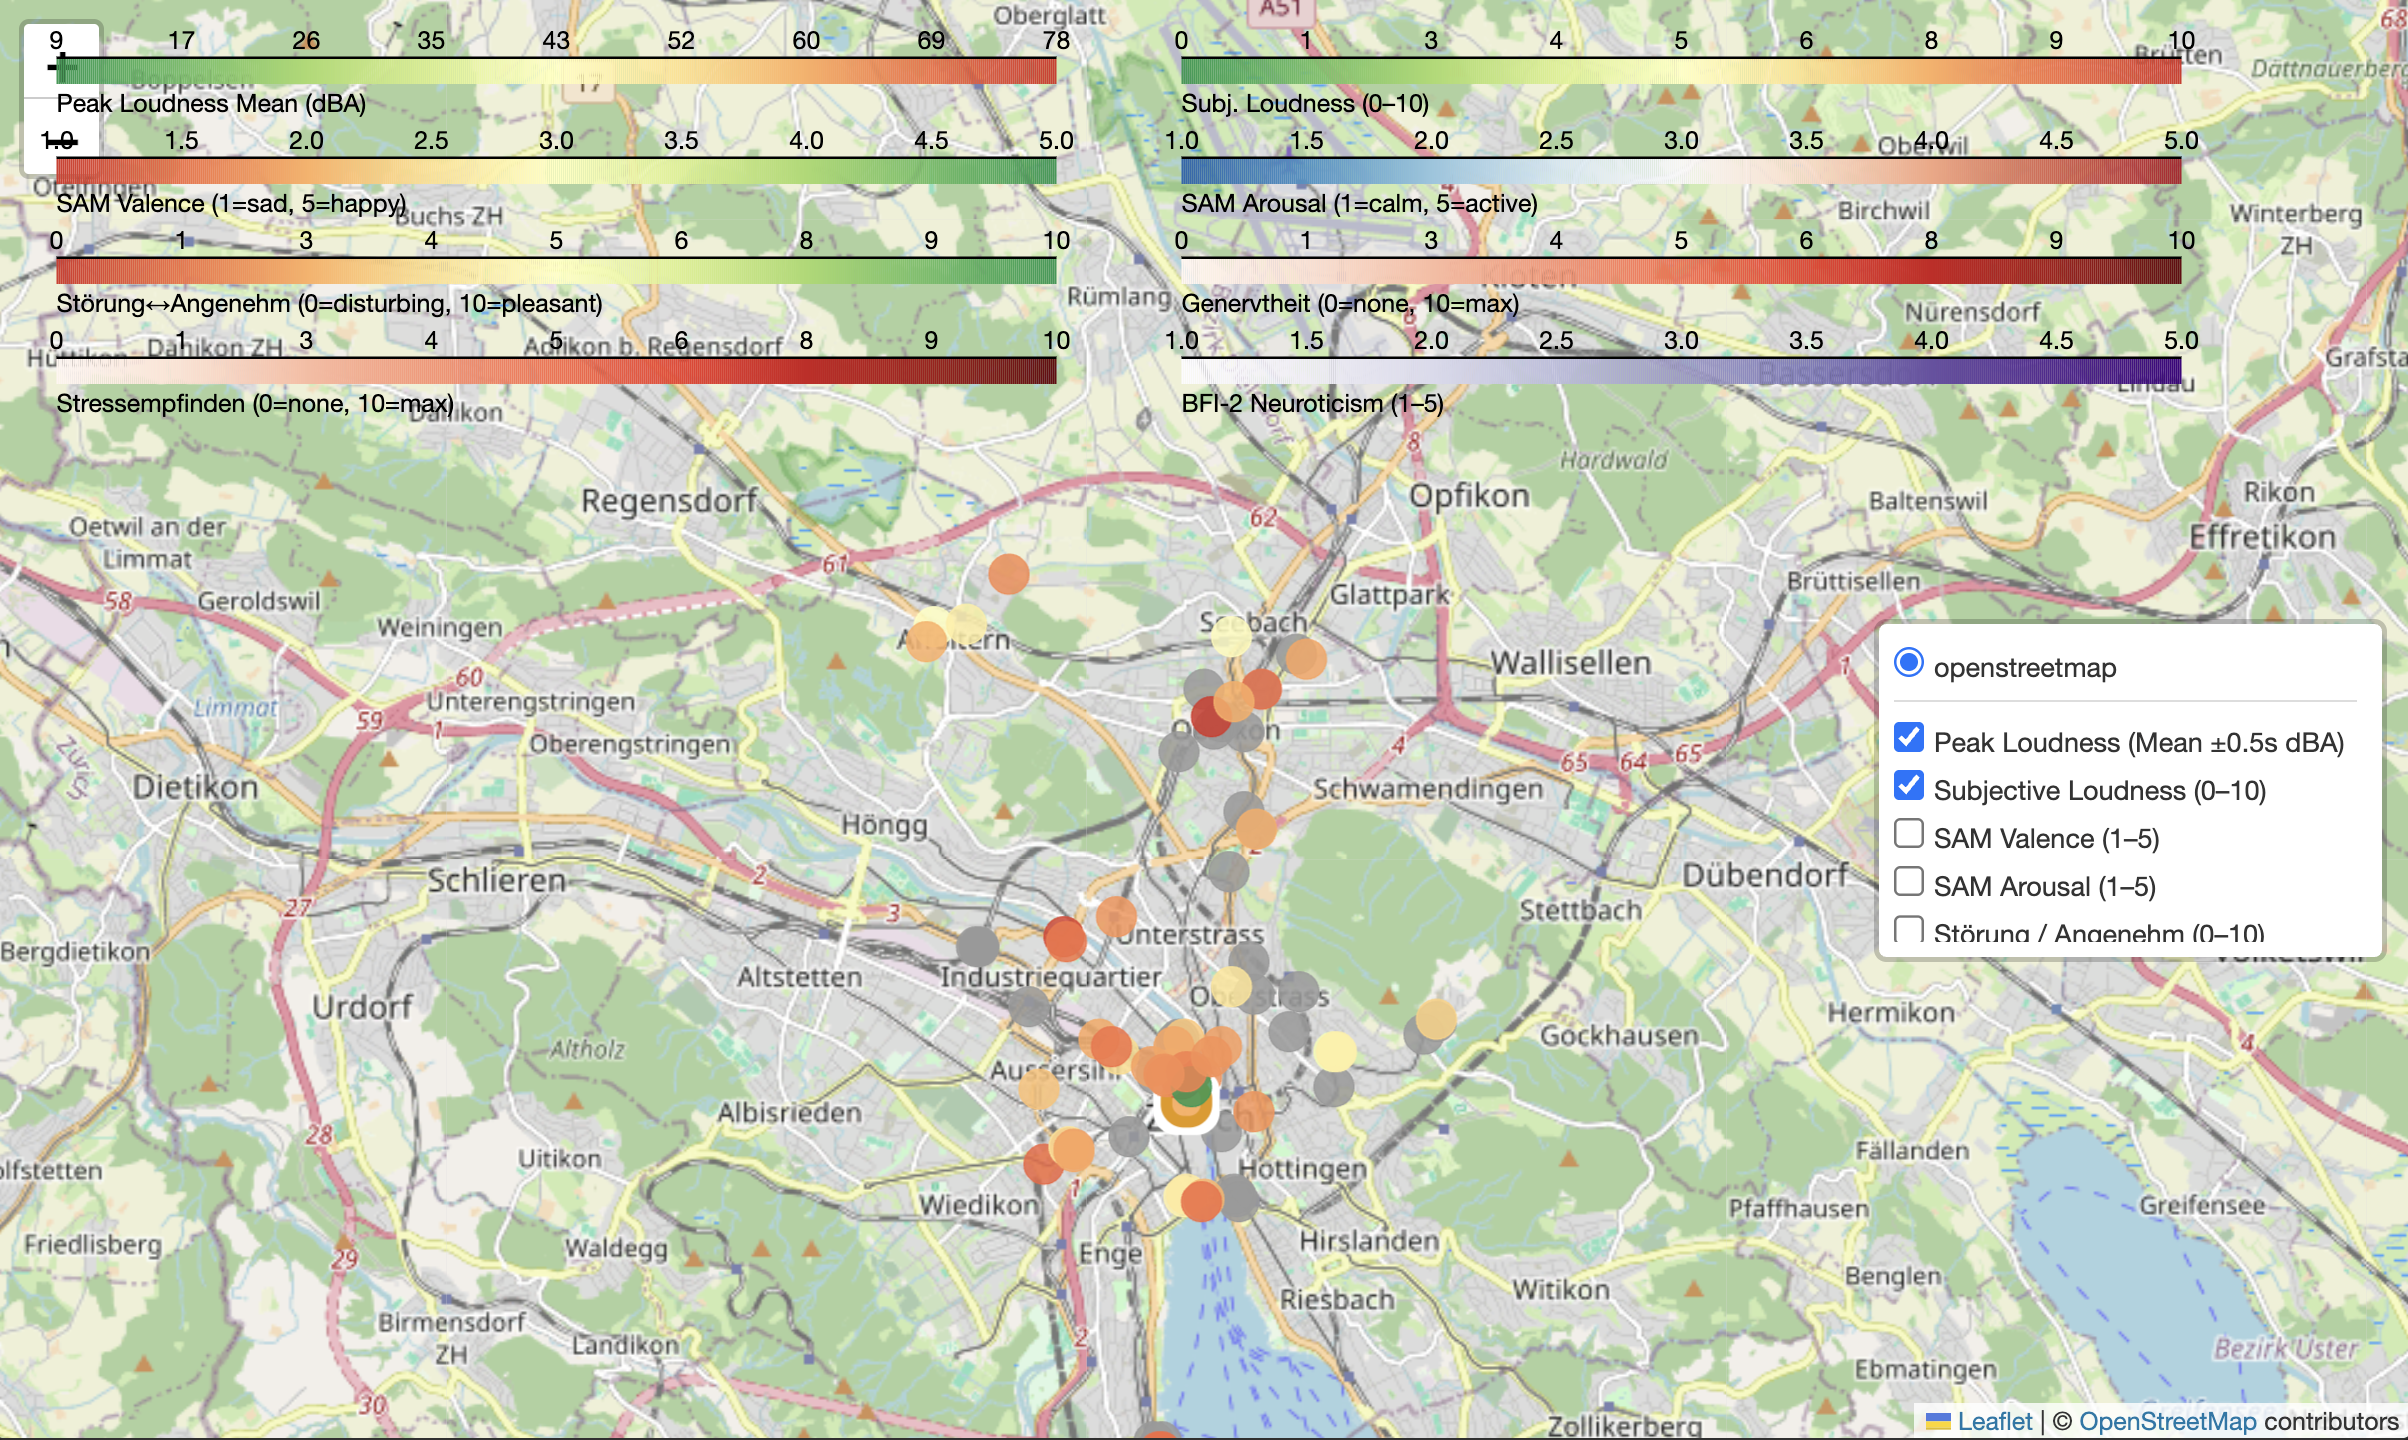The image size is (2408, 1440).
Task: Select the orange marker above Unterstrass label
Action: coord(1116,916)
